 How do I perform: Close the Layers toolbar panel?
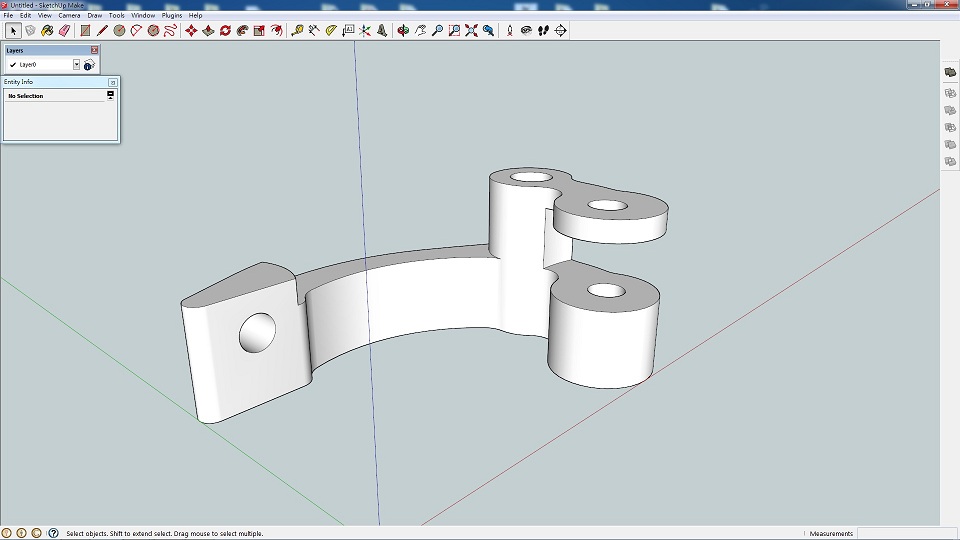94,50
